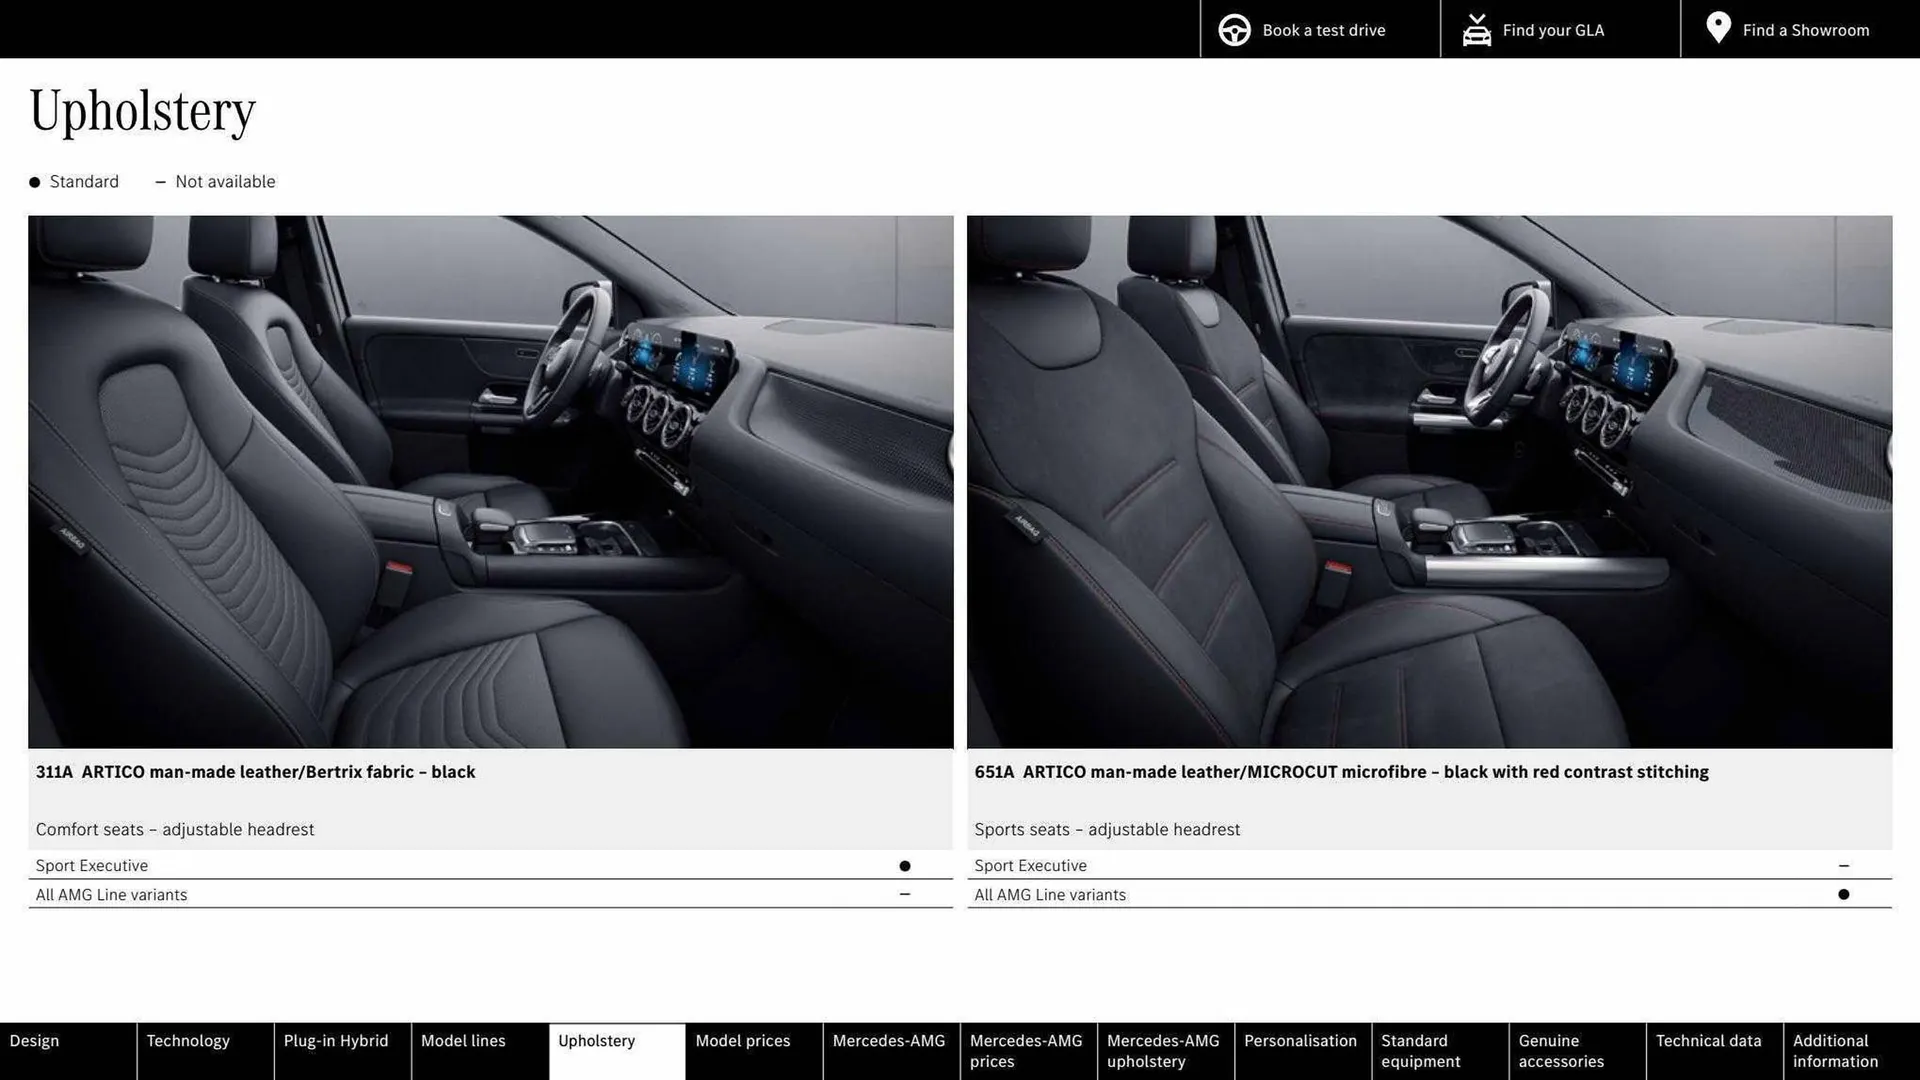
Task: View Additional information
Action: point(1835,1050)
